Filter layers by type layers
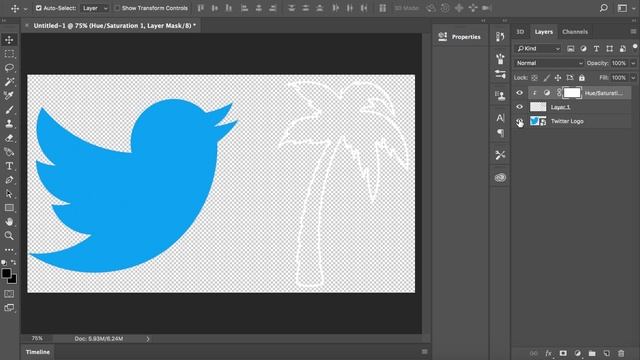The image size is (640, 360). coord(596,49)
